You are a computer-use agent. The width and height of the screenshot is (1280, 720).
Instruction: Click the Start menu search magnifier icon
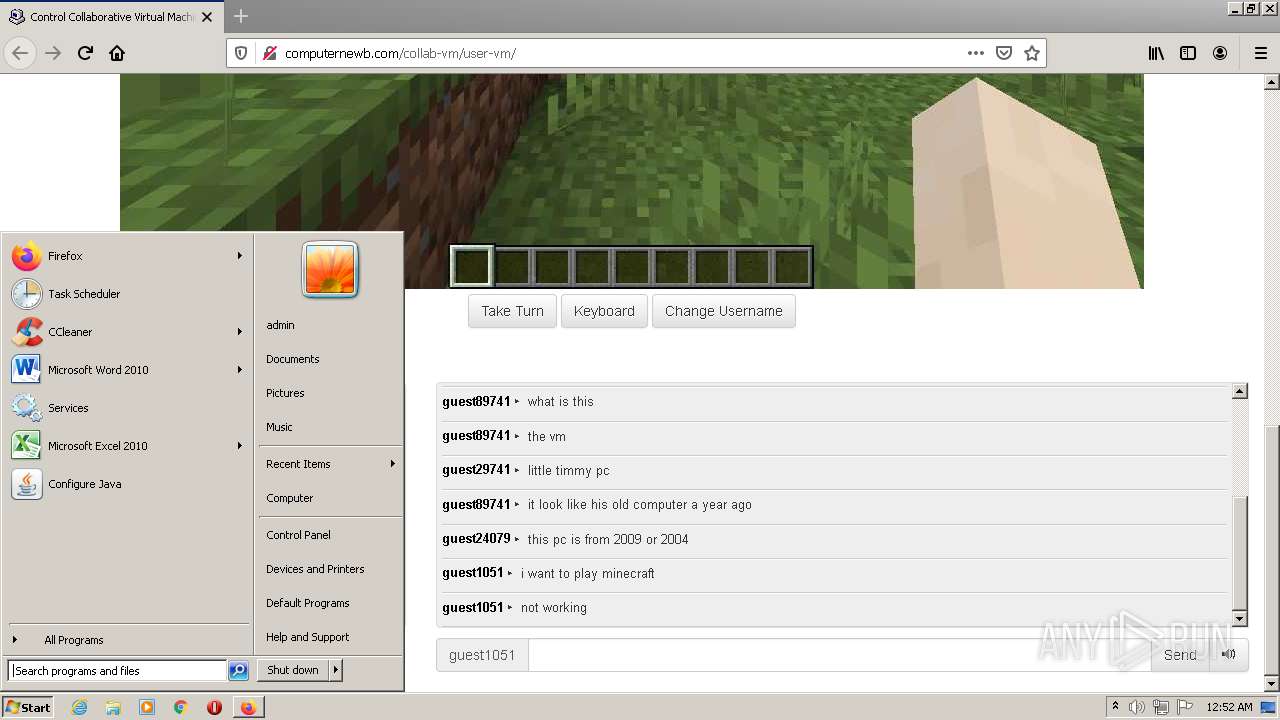(238, 671)
